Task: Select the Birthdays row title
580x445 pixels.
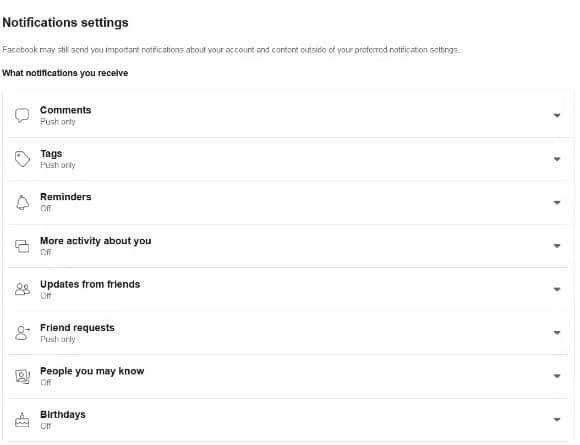Action: click(x=63, y=414)
